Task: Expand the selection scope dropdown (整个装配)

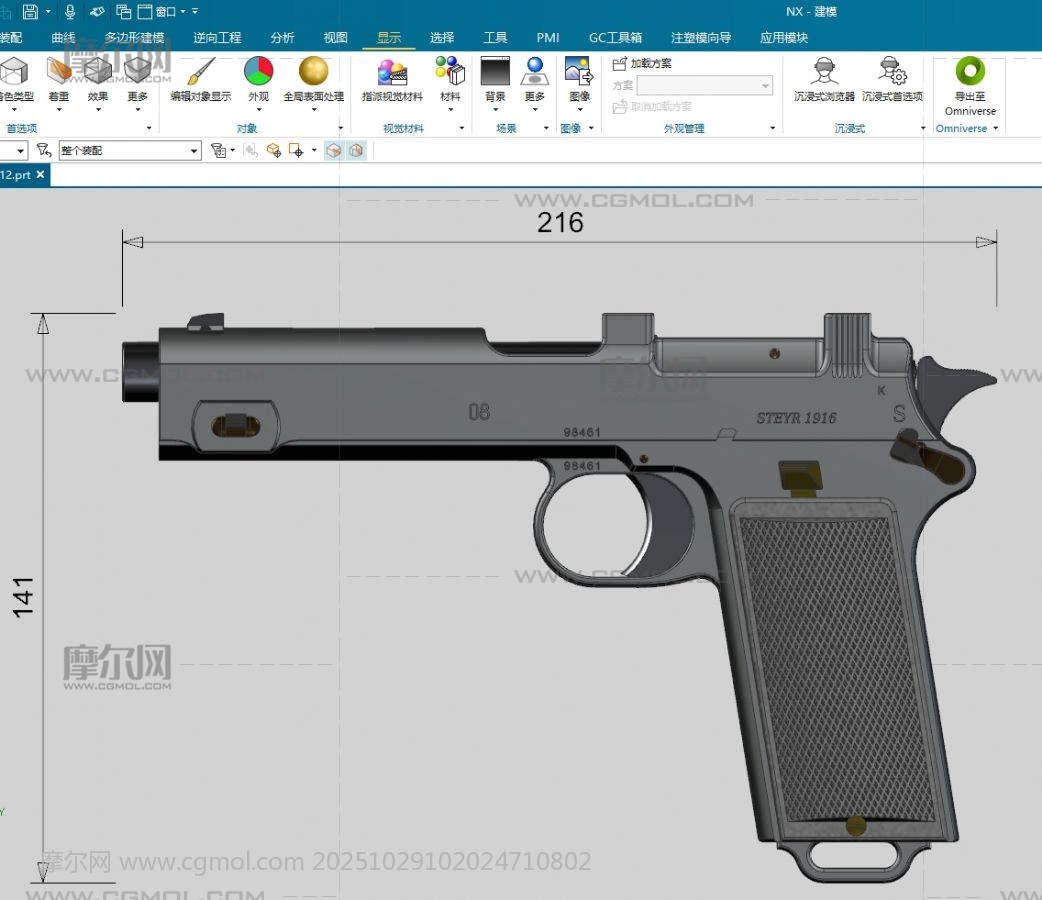Action: tap(195, 150)
